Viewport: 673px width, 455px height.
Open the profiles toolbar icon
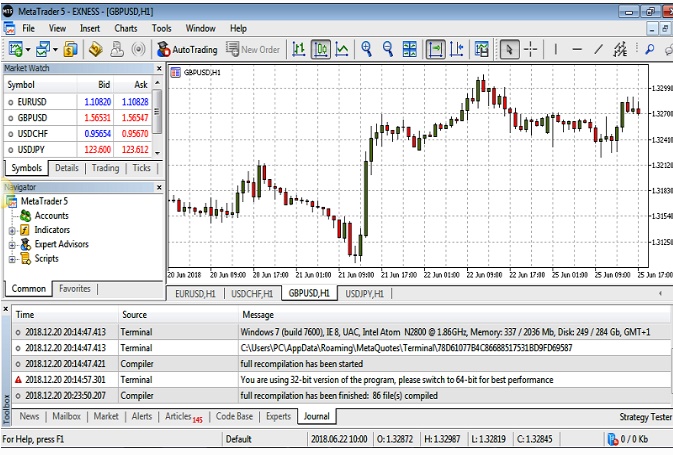(x=43, y=49)
